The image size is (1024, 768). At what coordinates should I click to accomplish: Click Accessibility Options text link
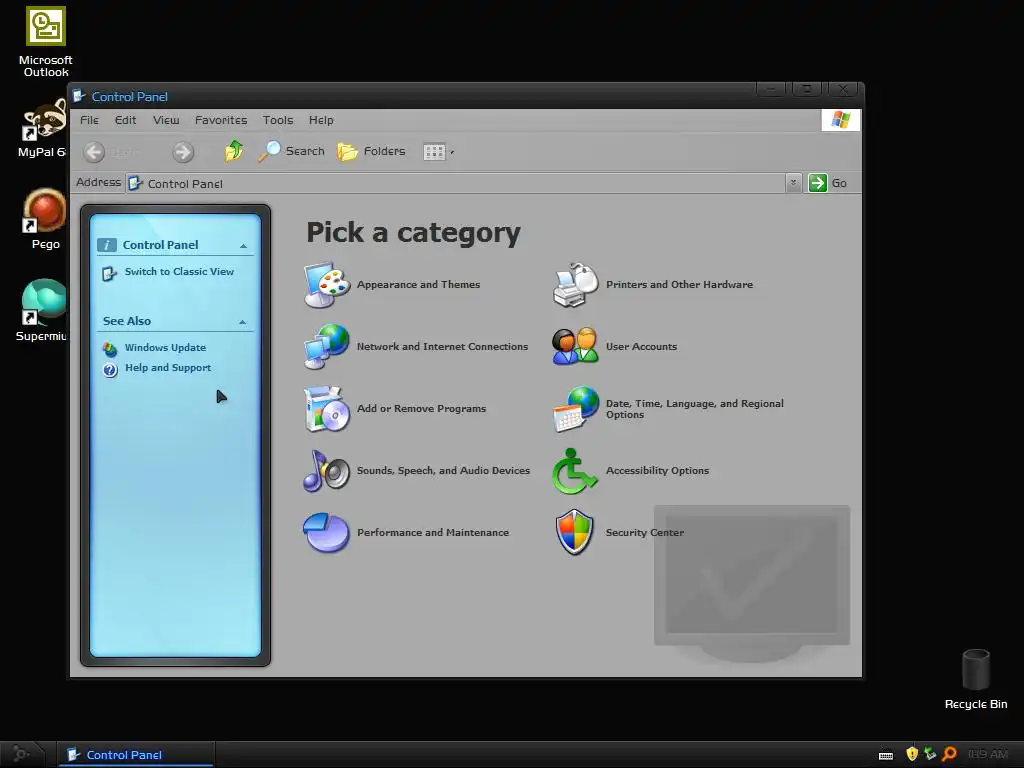pyautogui.click(x=657, y=471)
